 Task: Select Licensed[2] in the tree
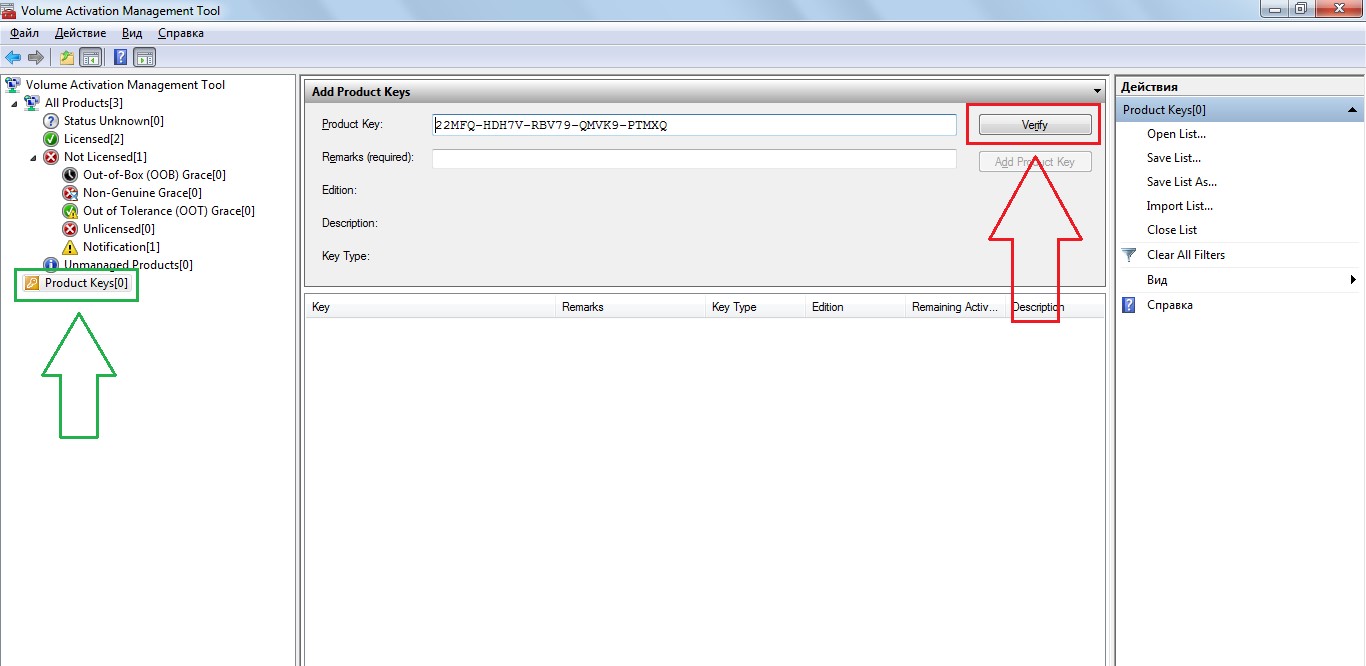[x=94, y=139]
